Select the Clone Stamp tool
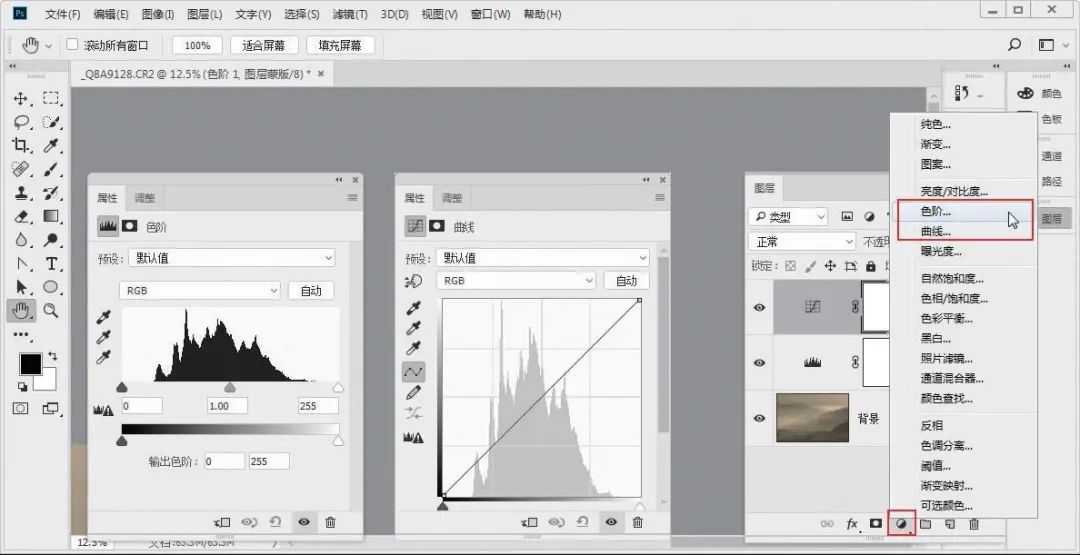 (x=21, y=193)
